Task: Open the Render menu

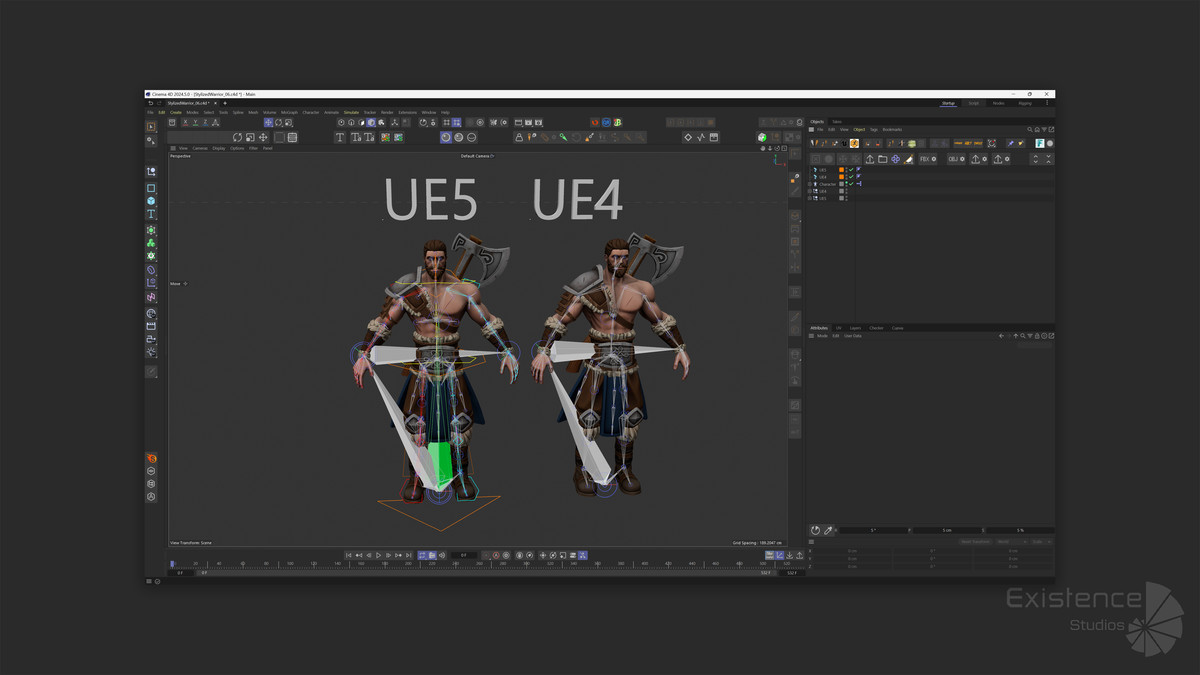Action: tap(387, 112)
